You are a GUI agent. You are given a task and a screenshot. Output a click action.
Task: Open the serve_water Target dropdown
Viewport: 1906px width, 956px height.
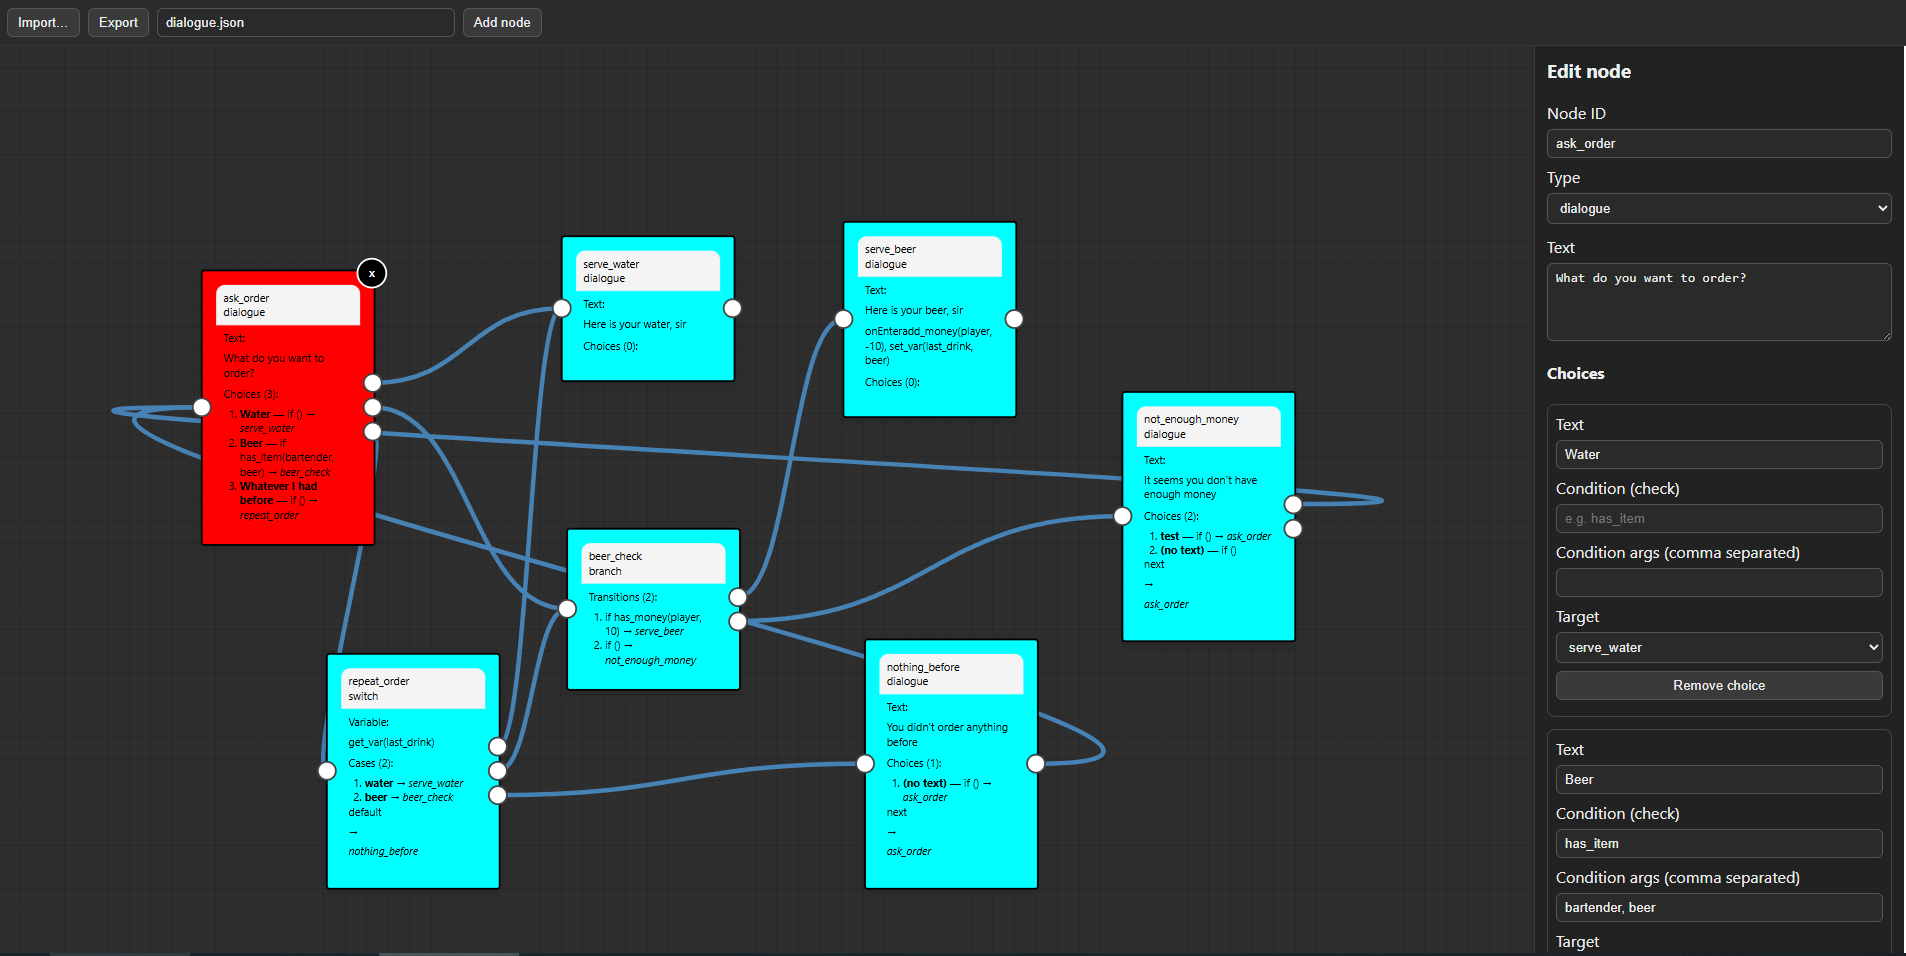pos(1718,647)
